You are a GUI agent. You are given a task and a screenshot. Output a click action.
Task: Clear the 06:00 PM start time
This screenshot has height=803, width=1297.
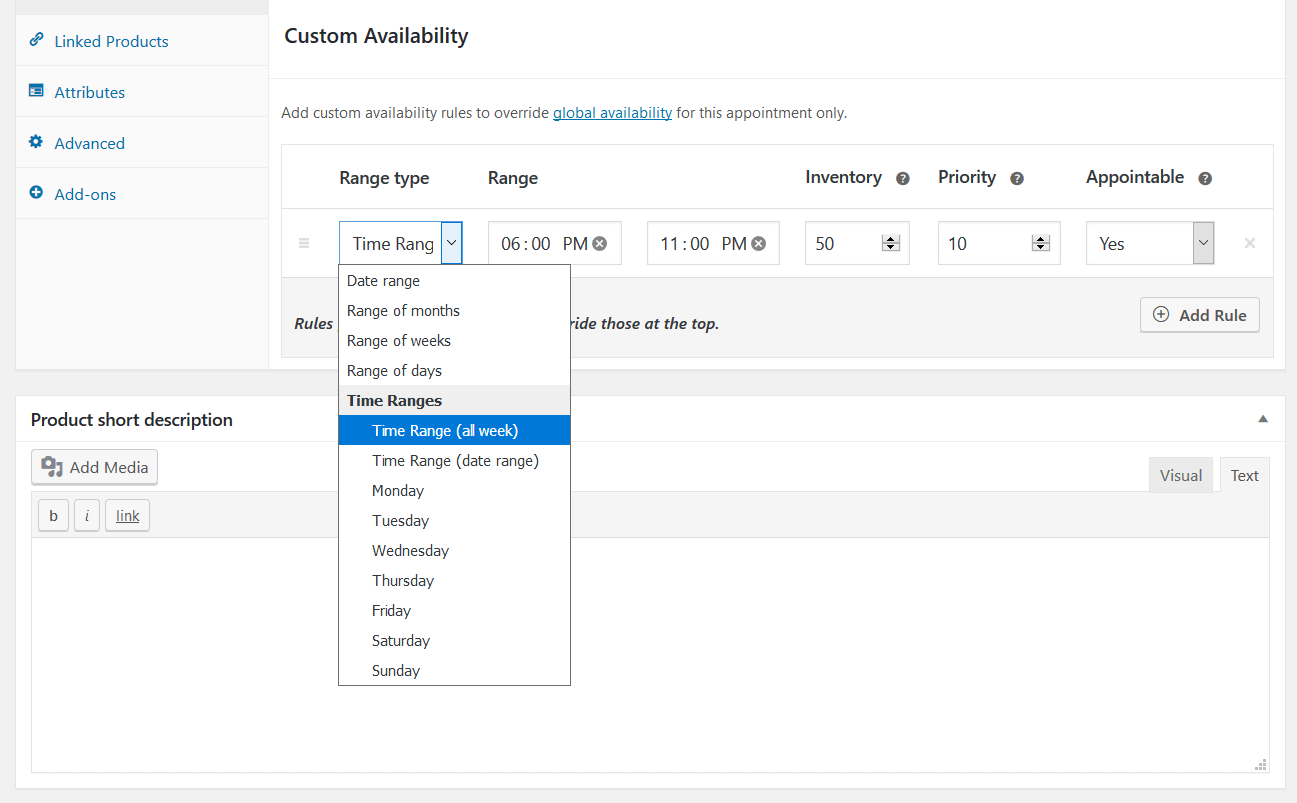(599, 243)
